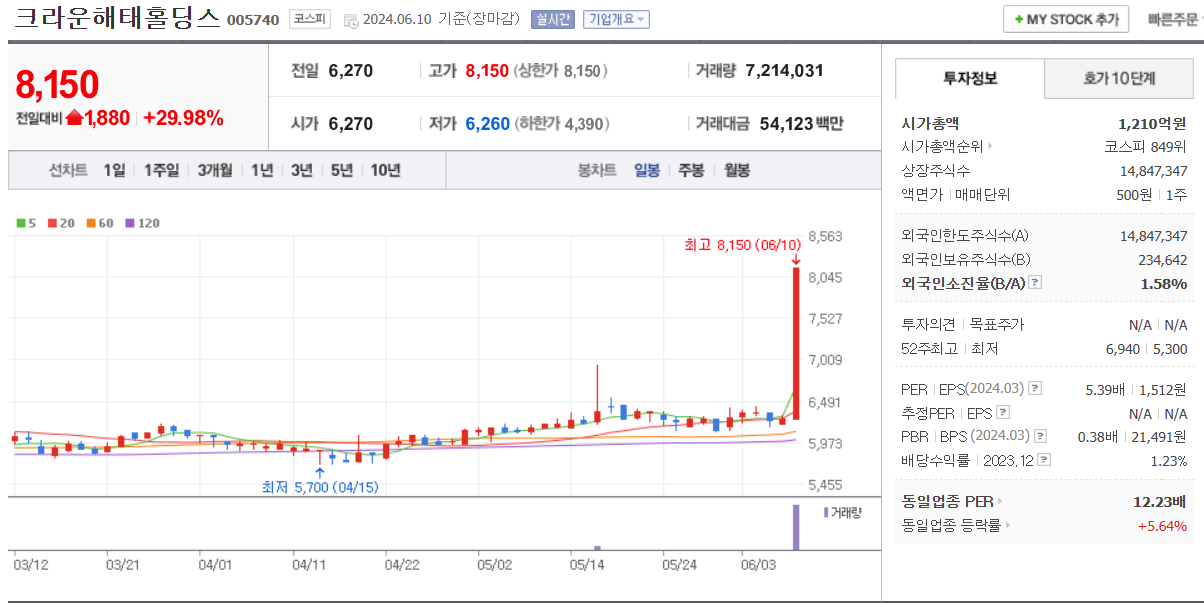Click the stock code 005740
This screenshot has height=604, width=1204.
point(253,20)
